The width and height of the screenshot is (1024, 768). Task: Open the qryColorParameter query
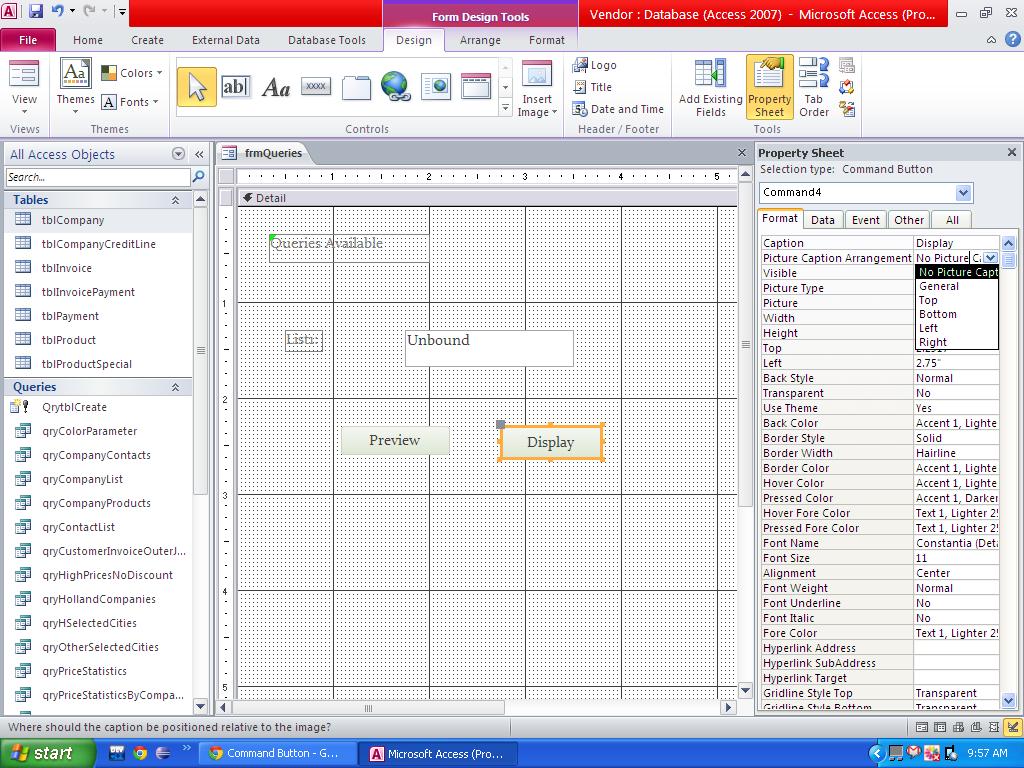click(x=99, y=431)
